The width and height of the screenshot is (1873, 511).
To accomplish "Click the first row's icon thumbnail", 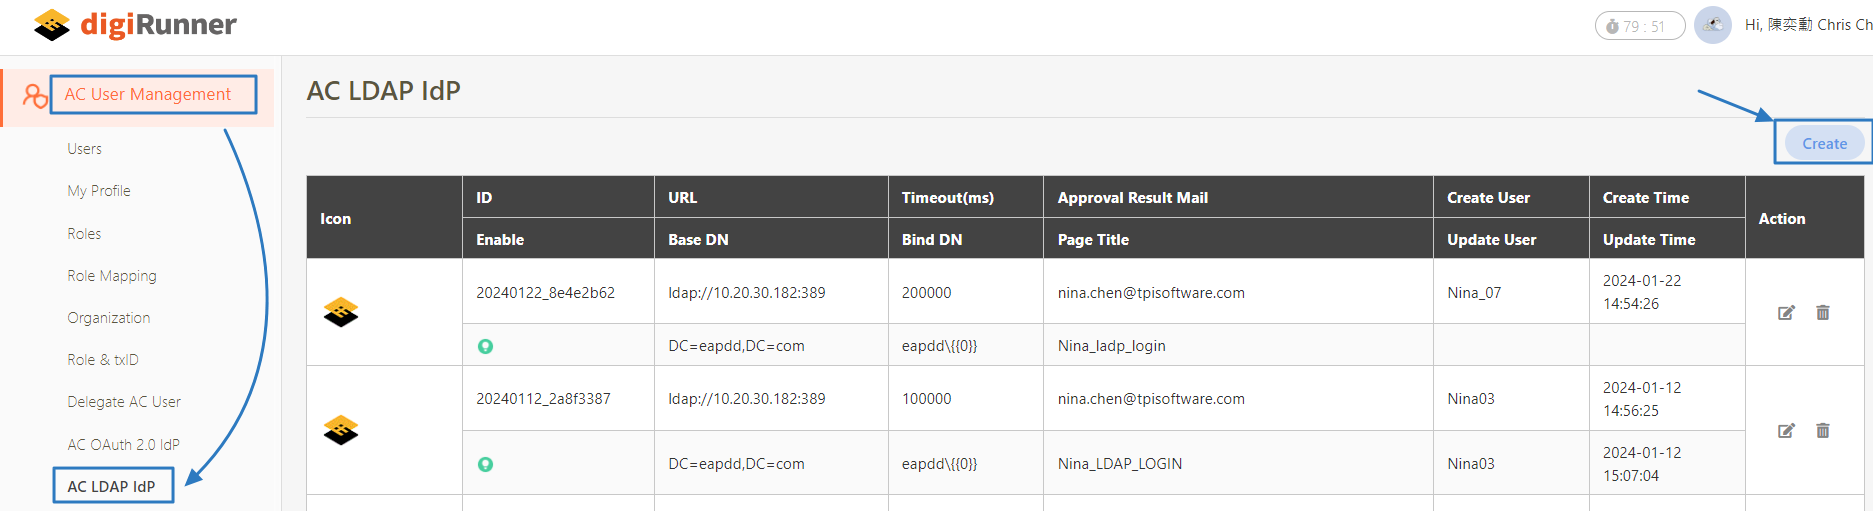I will (x=341, y=312).
